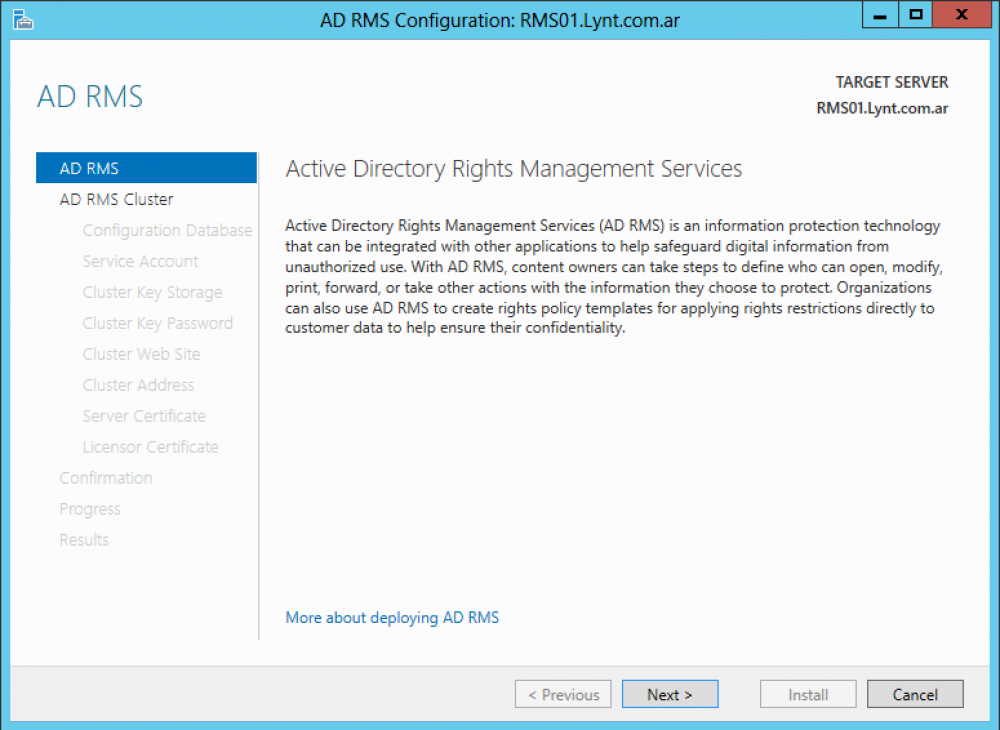1000x730 pixels.
Task: Open the Cluster Key Storage step
Action: (152, 292)
